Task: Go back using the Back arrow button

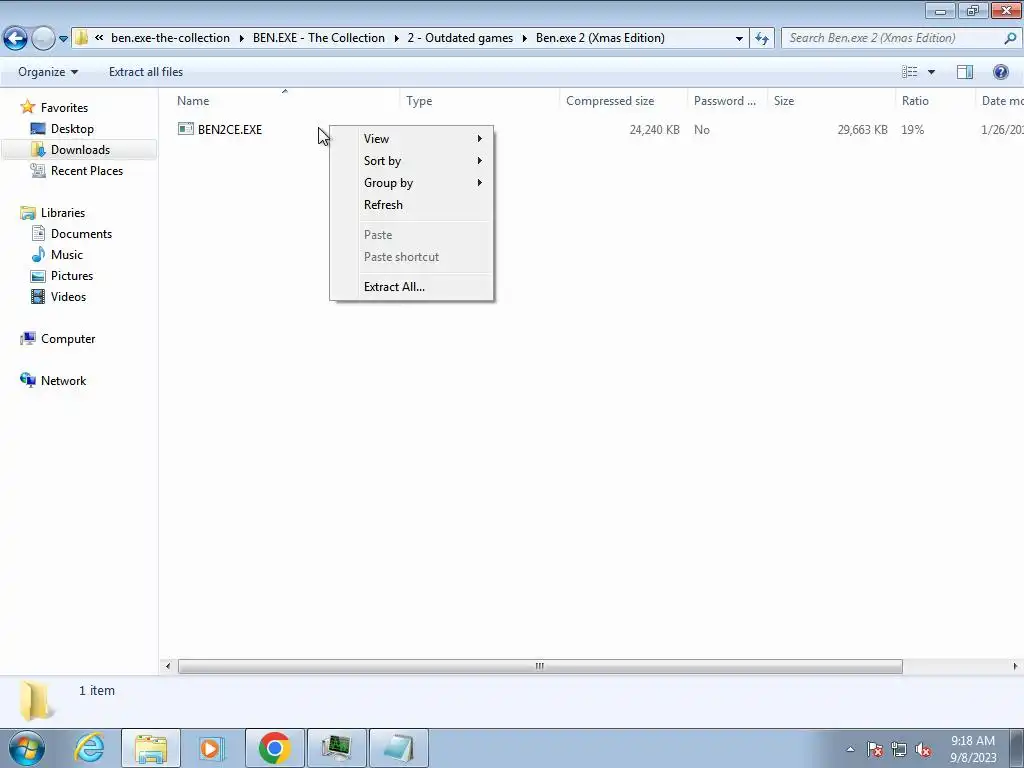Action: point(15,38)
